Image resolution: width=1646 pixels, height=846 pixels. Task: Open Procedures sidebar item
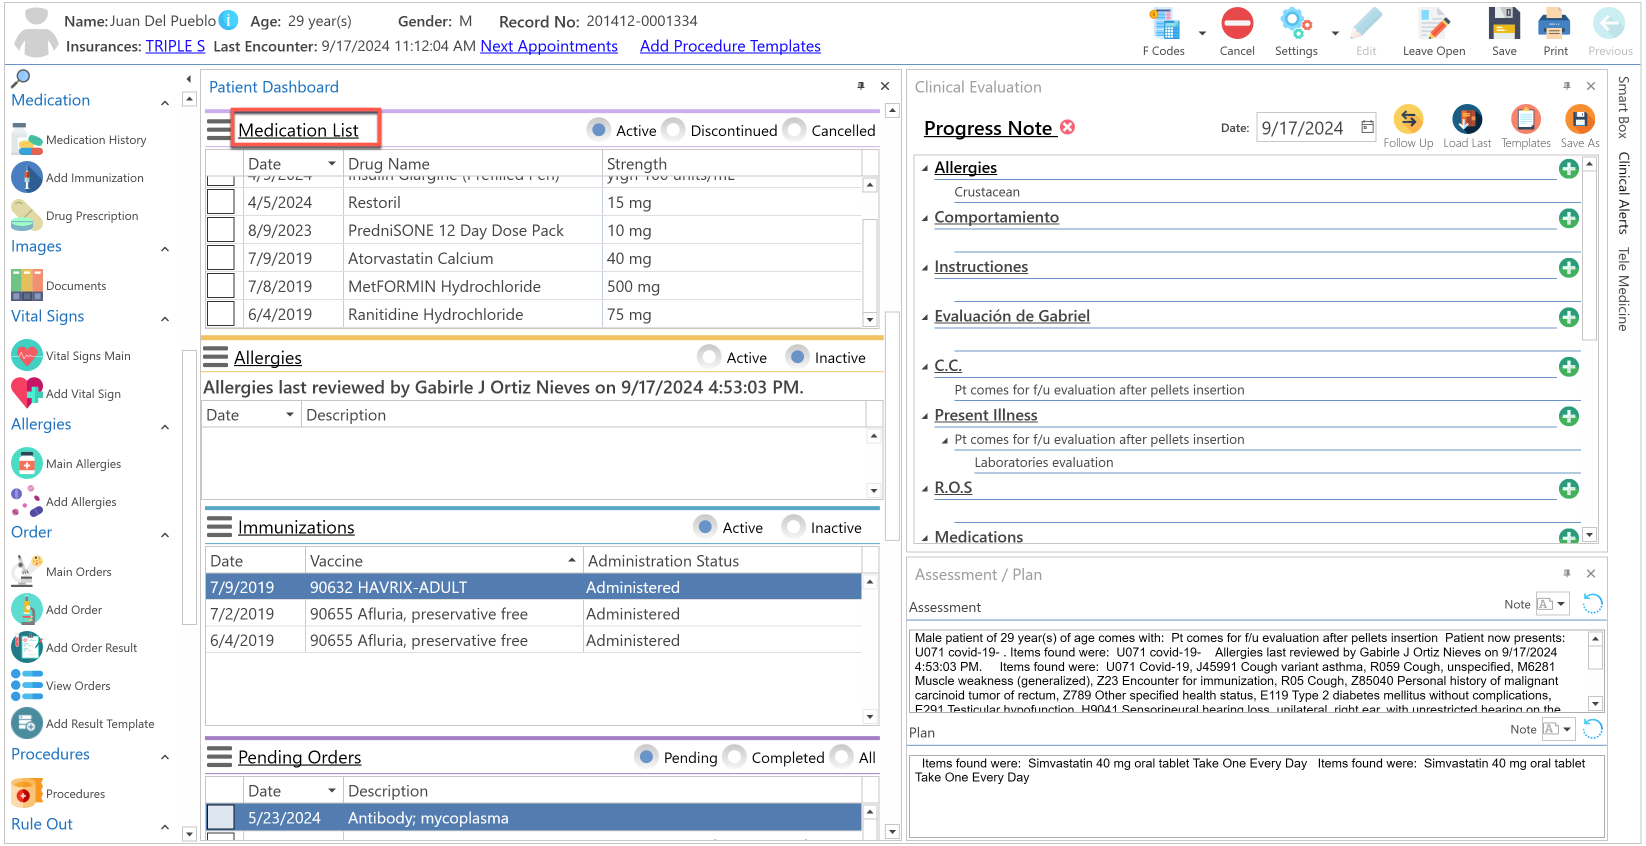pos(59,794)
